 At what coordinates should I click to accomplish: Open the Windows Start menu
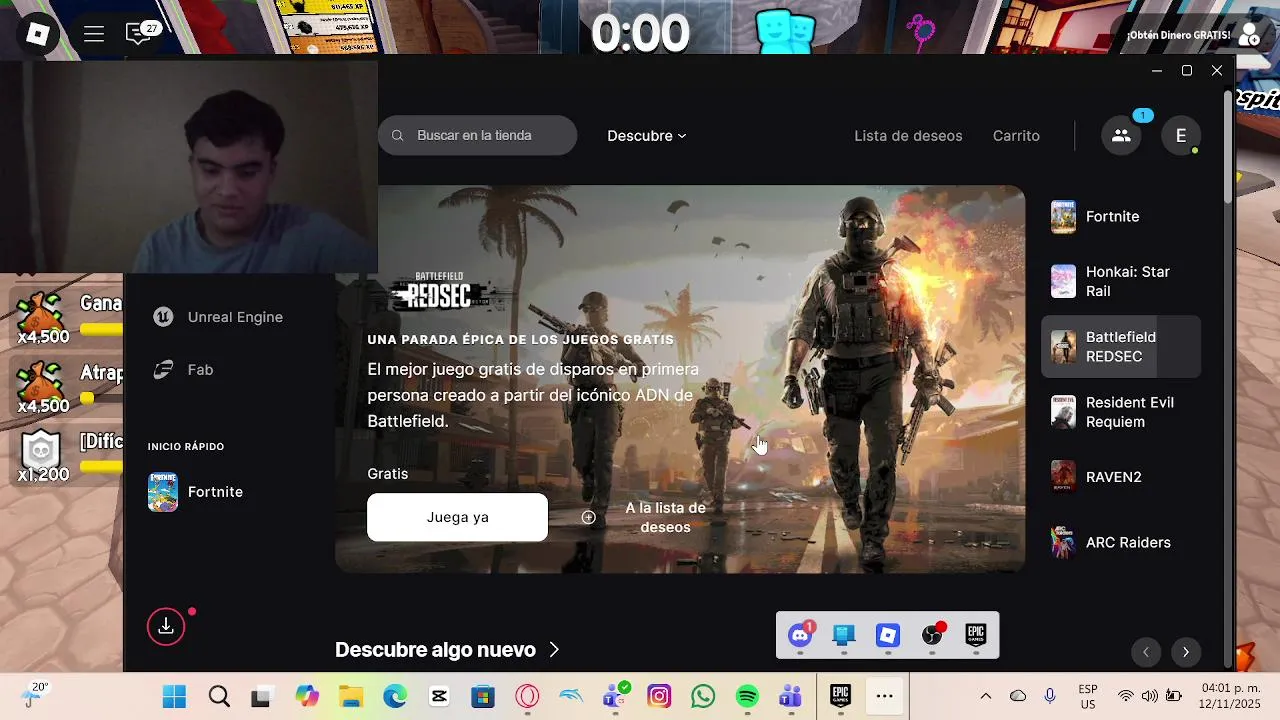click(x=174, y=697)
